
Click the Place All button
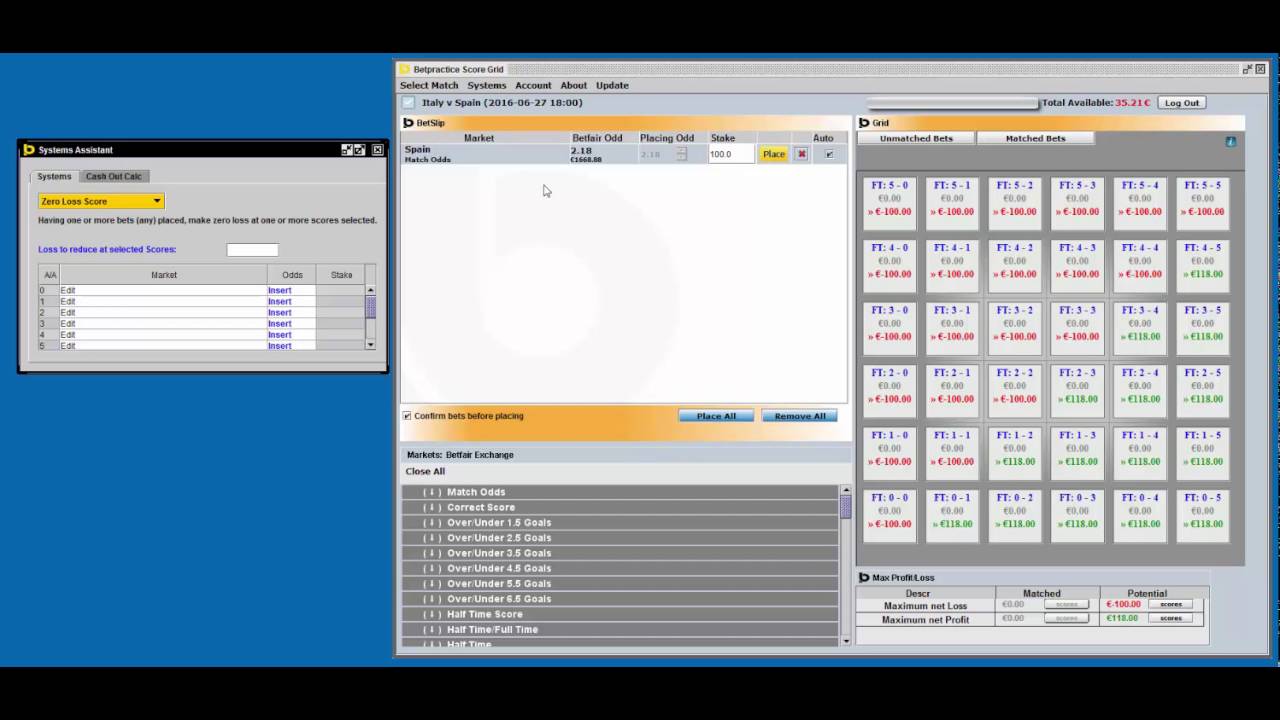click(716, 416)
